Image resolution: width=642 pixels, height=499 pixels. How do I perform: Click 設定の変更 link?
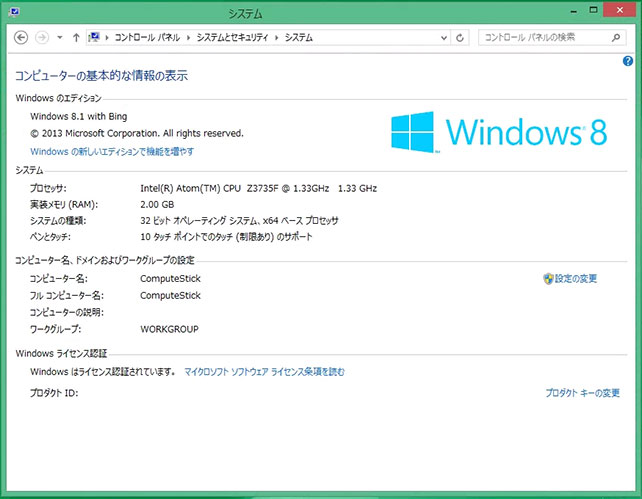576,279
